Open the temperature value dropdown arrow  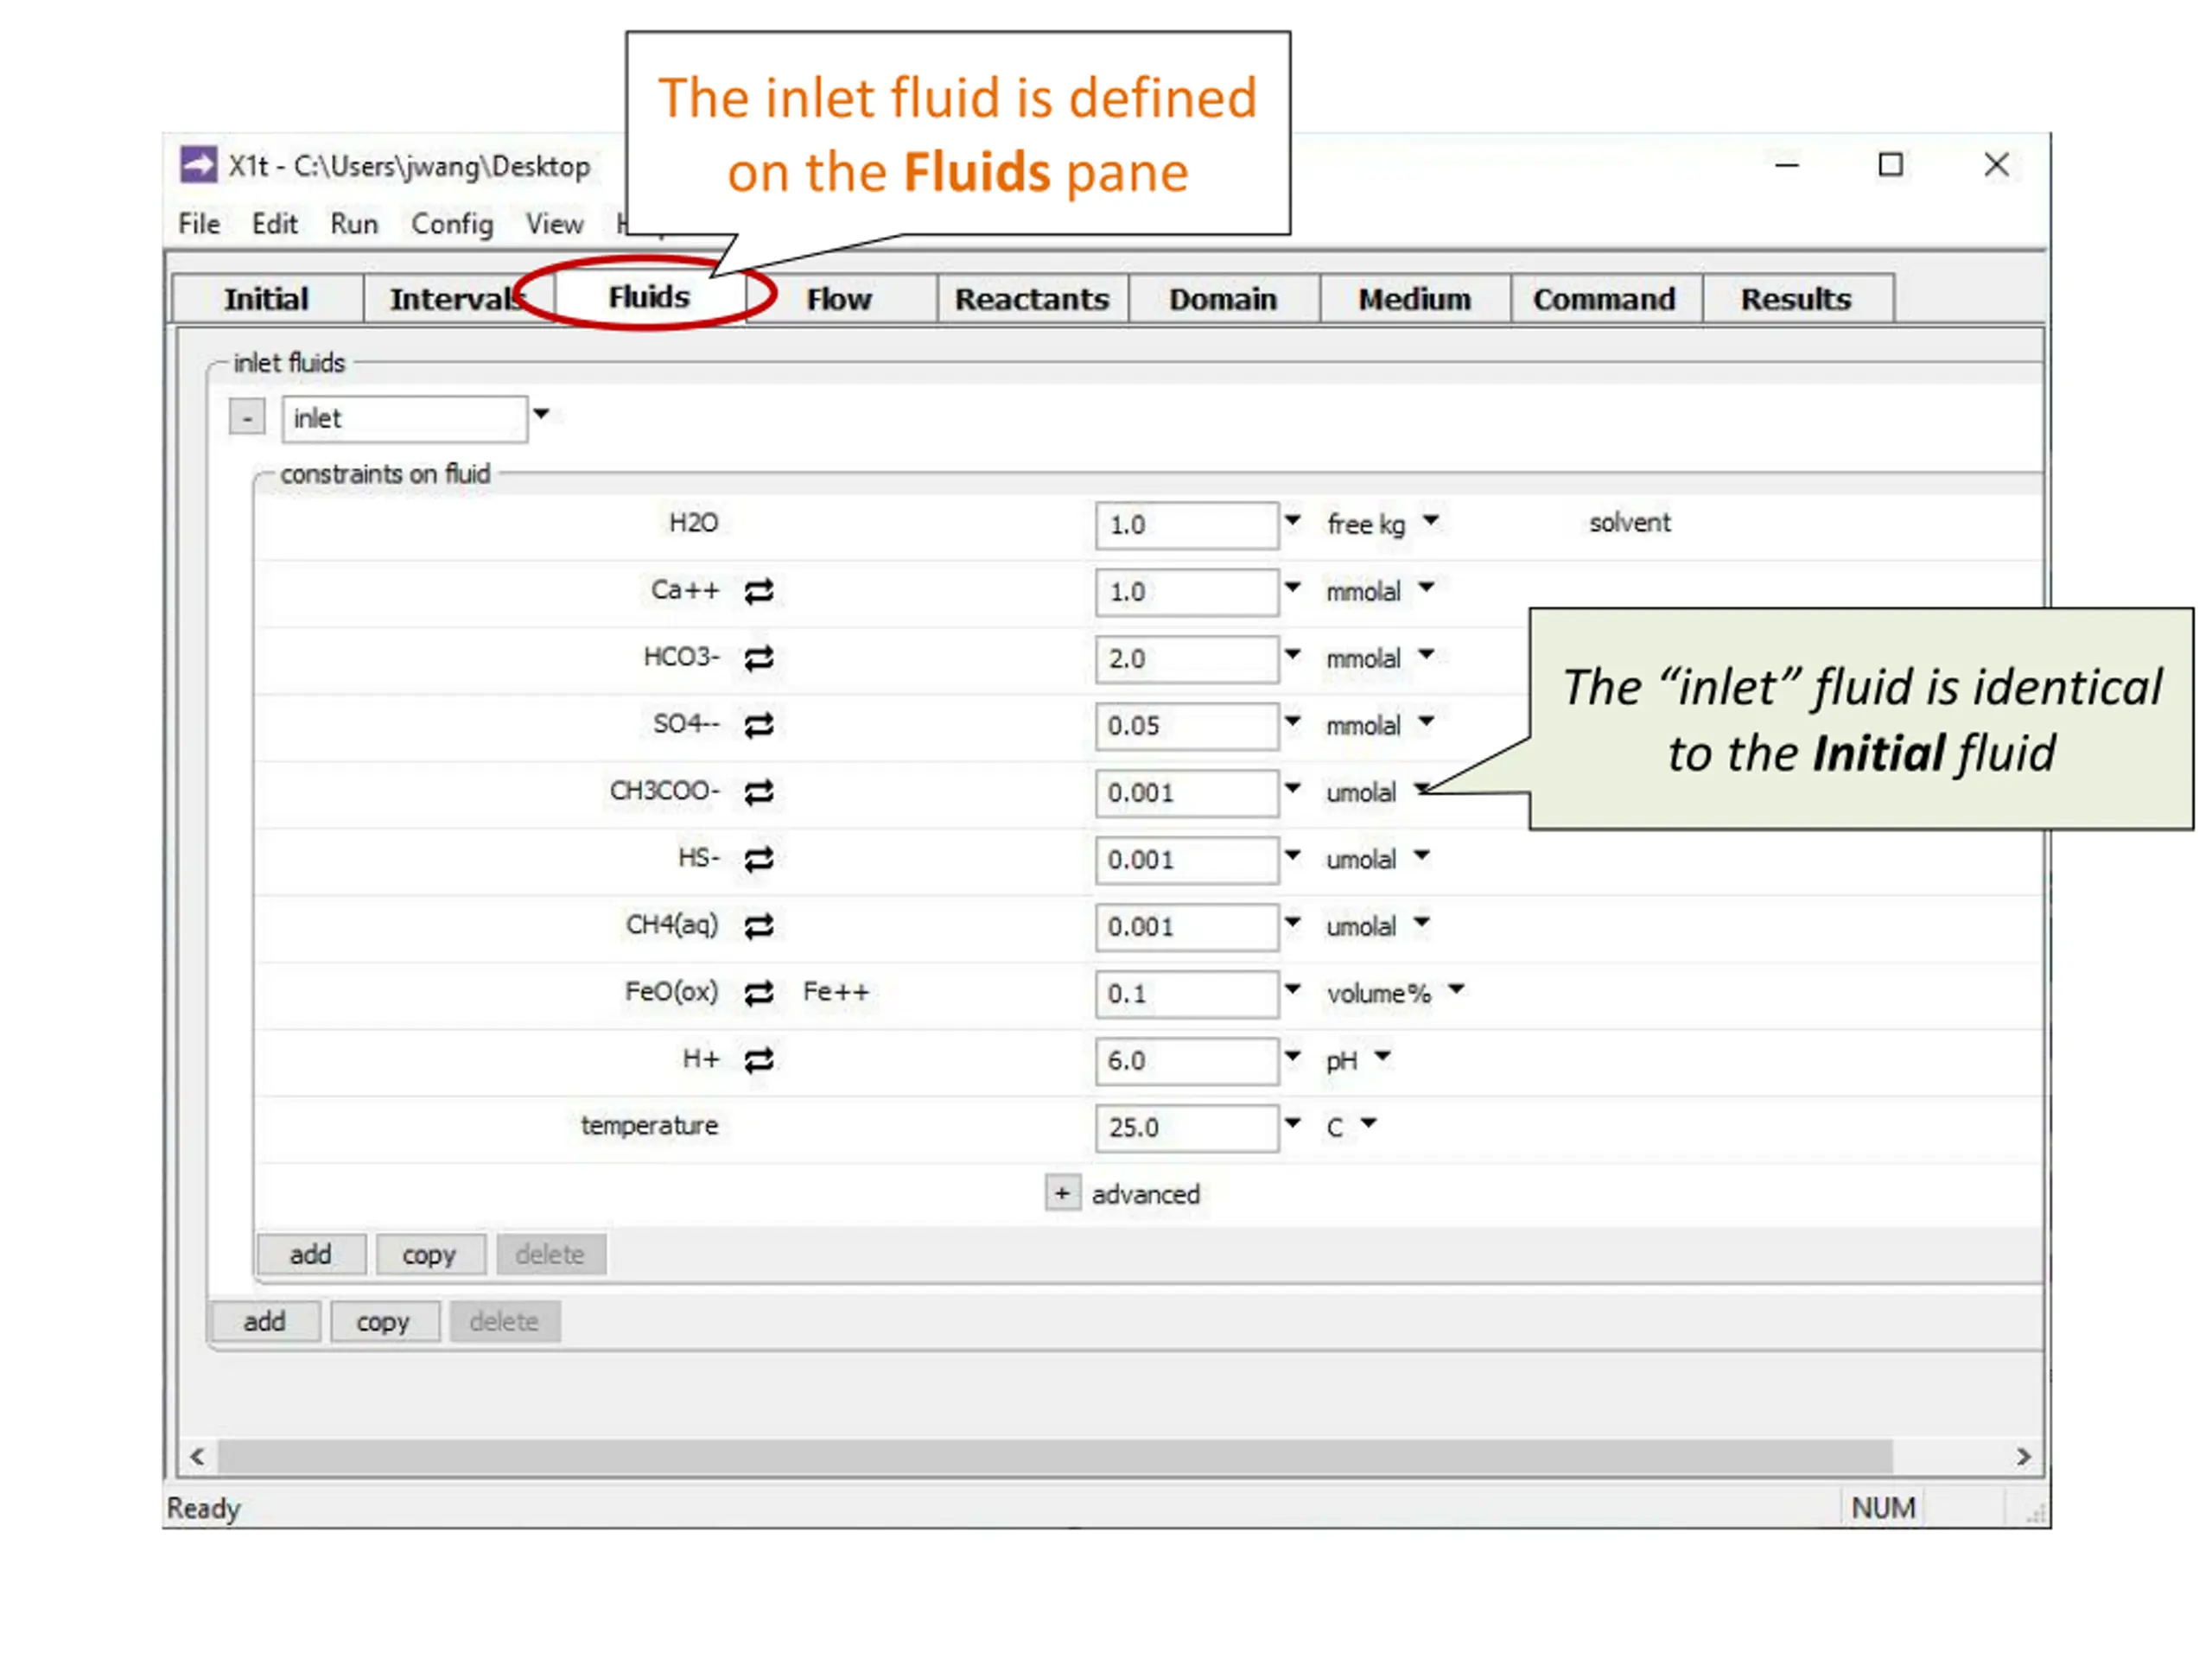point(1292,1124)
